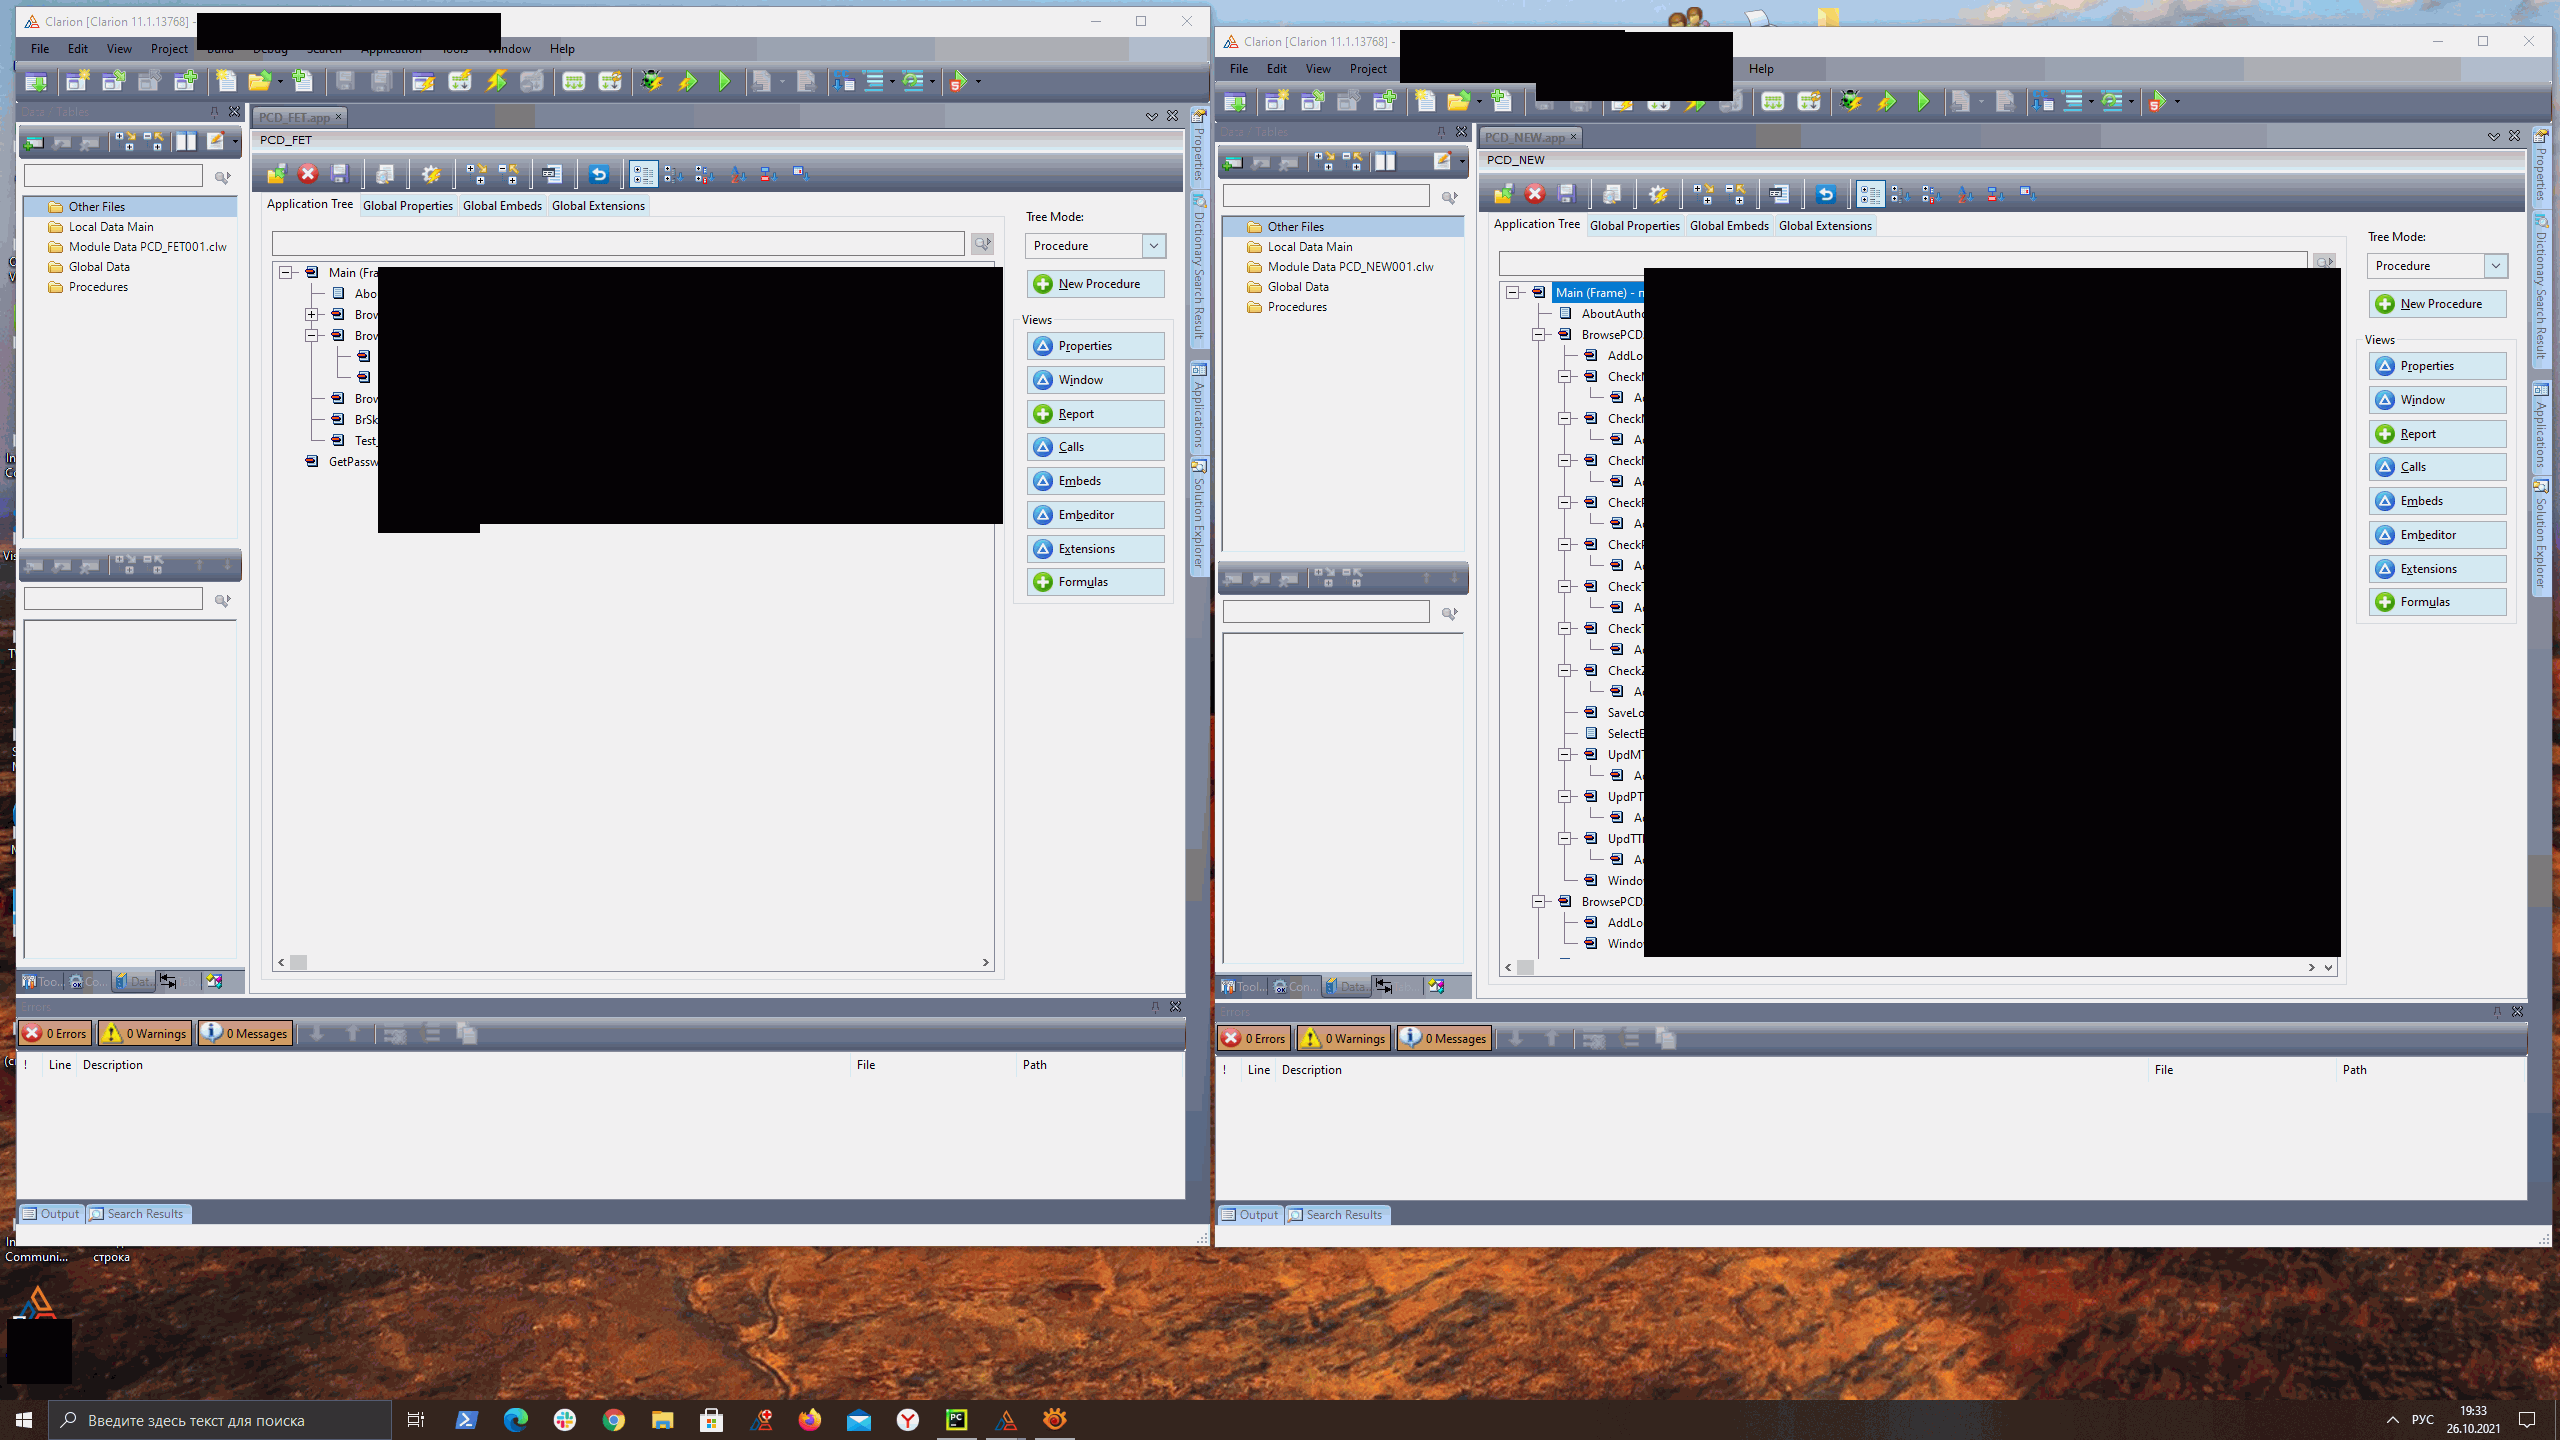2560x1440 pixels.
Task: Click green Run triangle in right Clarion toolbar
Action: coord(1923,101)
